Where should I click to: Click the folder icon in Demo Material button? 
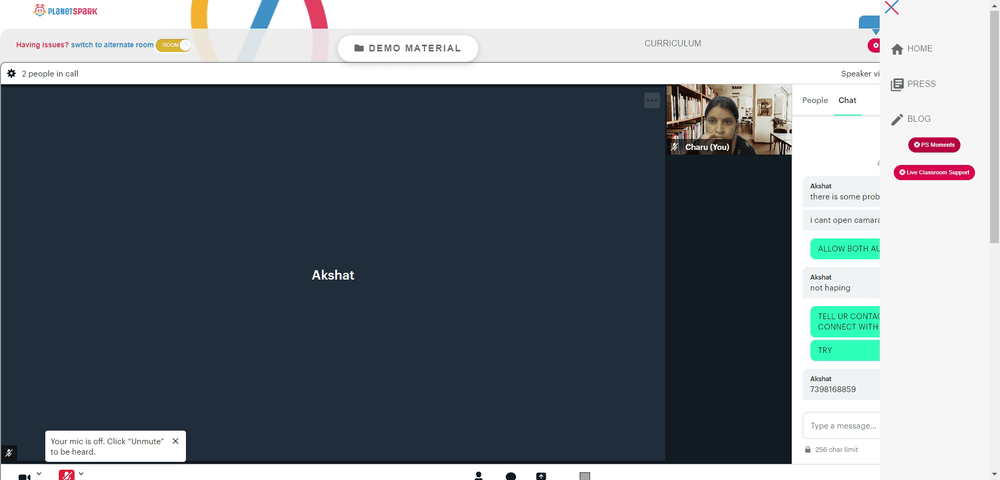coord(359,48)
